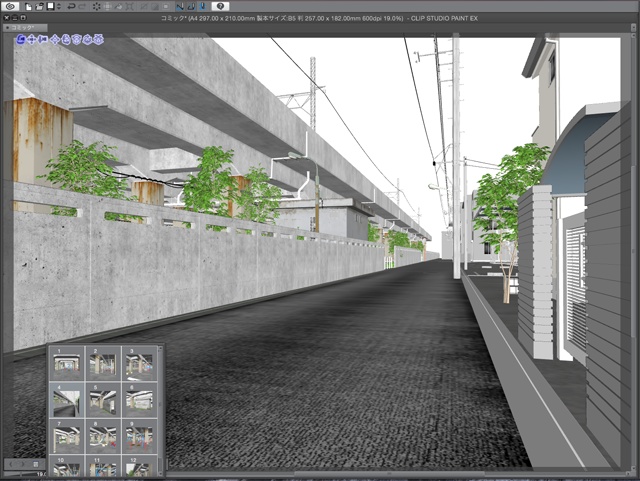Select the camera rotate 3D control icon
640x481 pixels.
pos(21,39)
